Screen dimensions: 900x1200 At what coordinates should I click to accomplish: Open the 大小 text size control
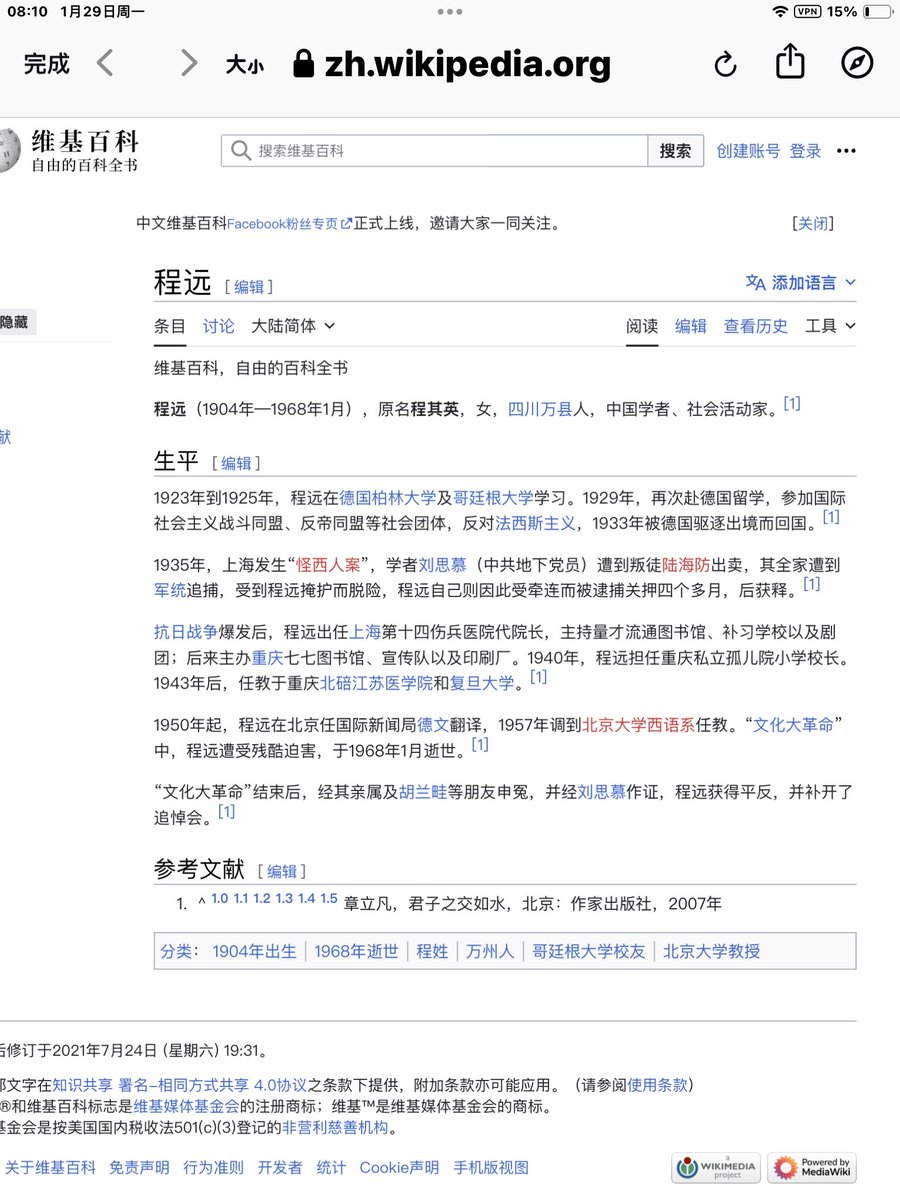click(244, 66)
